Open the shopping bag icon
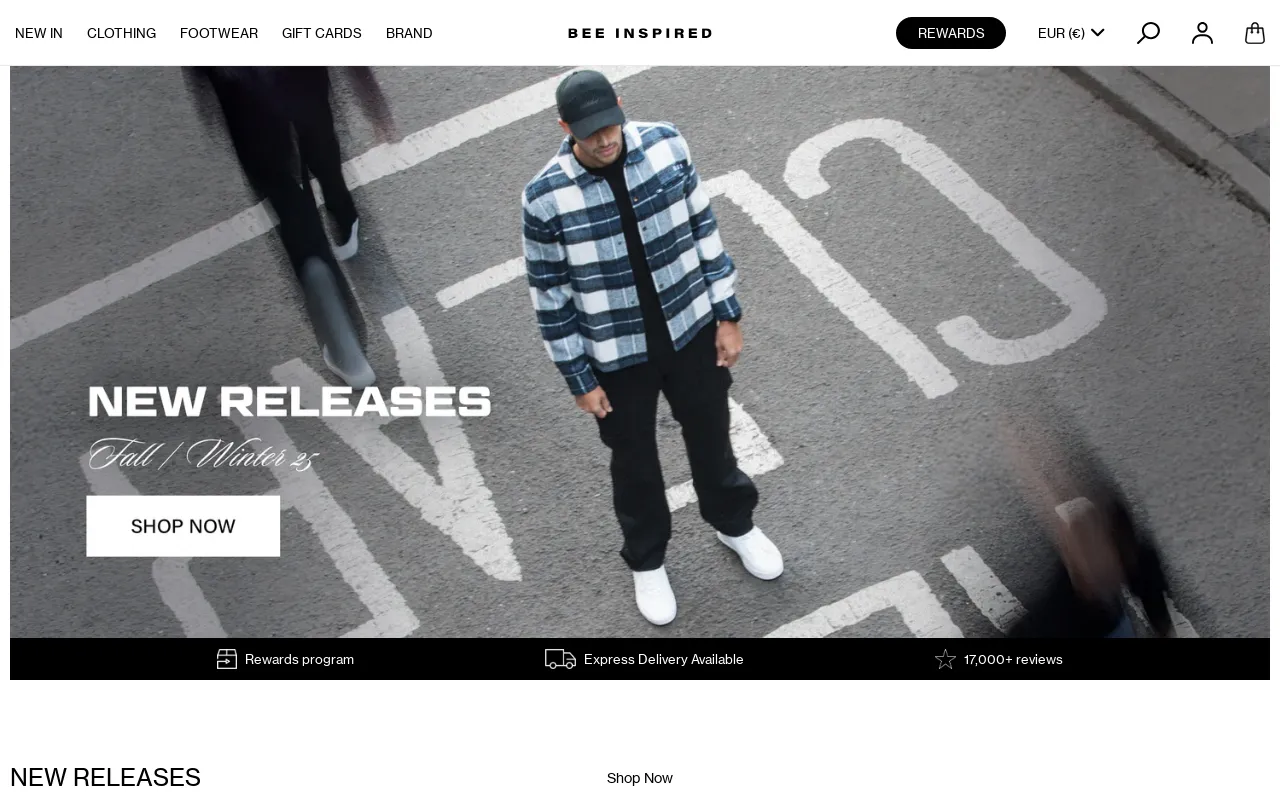Image resolution: width=1280 pixels, height=800 pixels. (1255, 33)
